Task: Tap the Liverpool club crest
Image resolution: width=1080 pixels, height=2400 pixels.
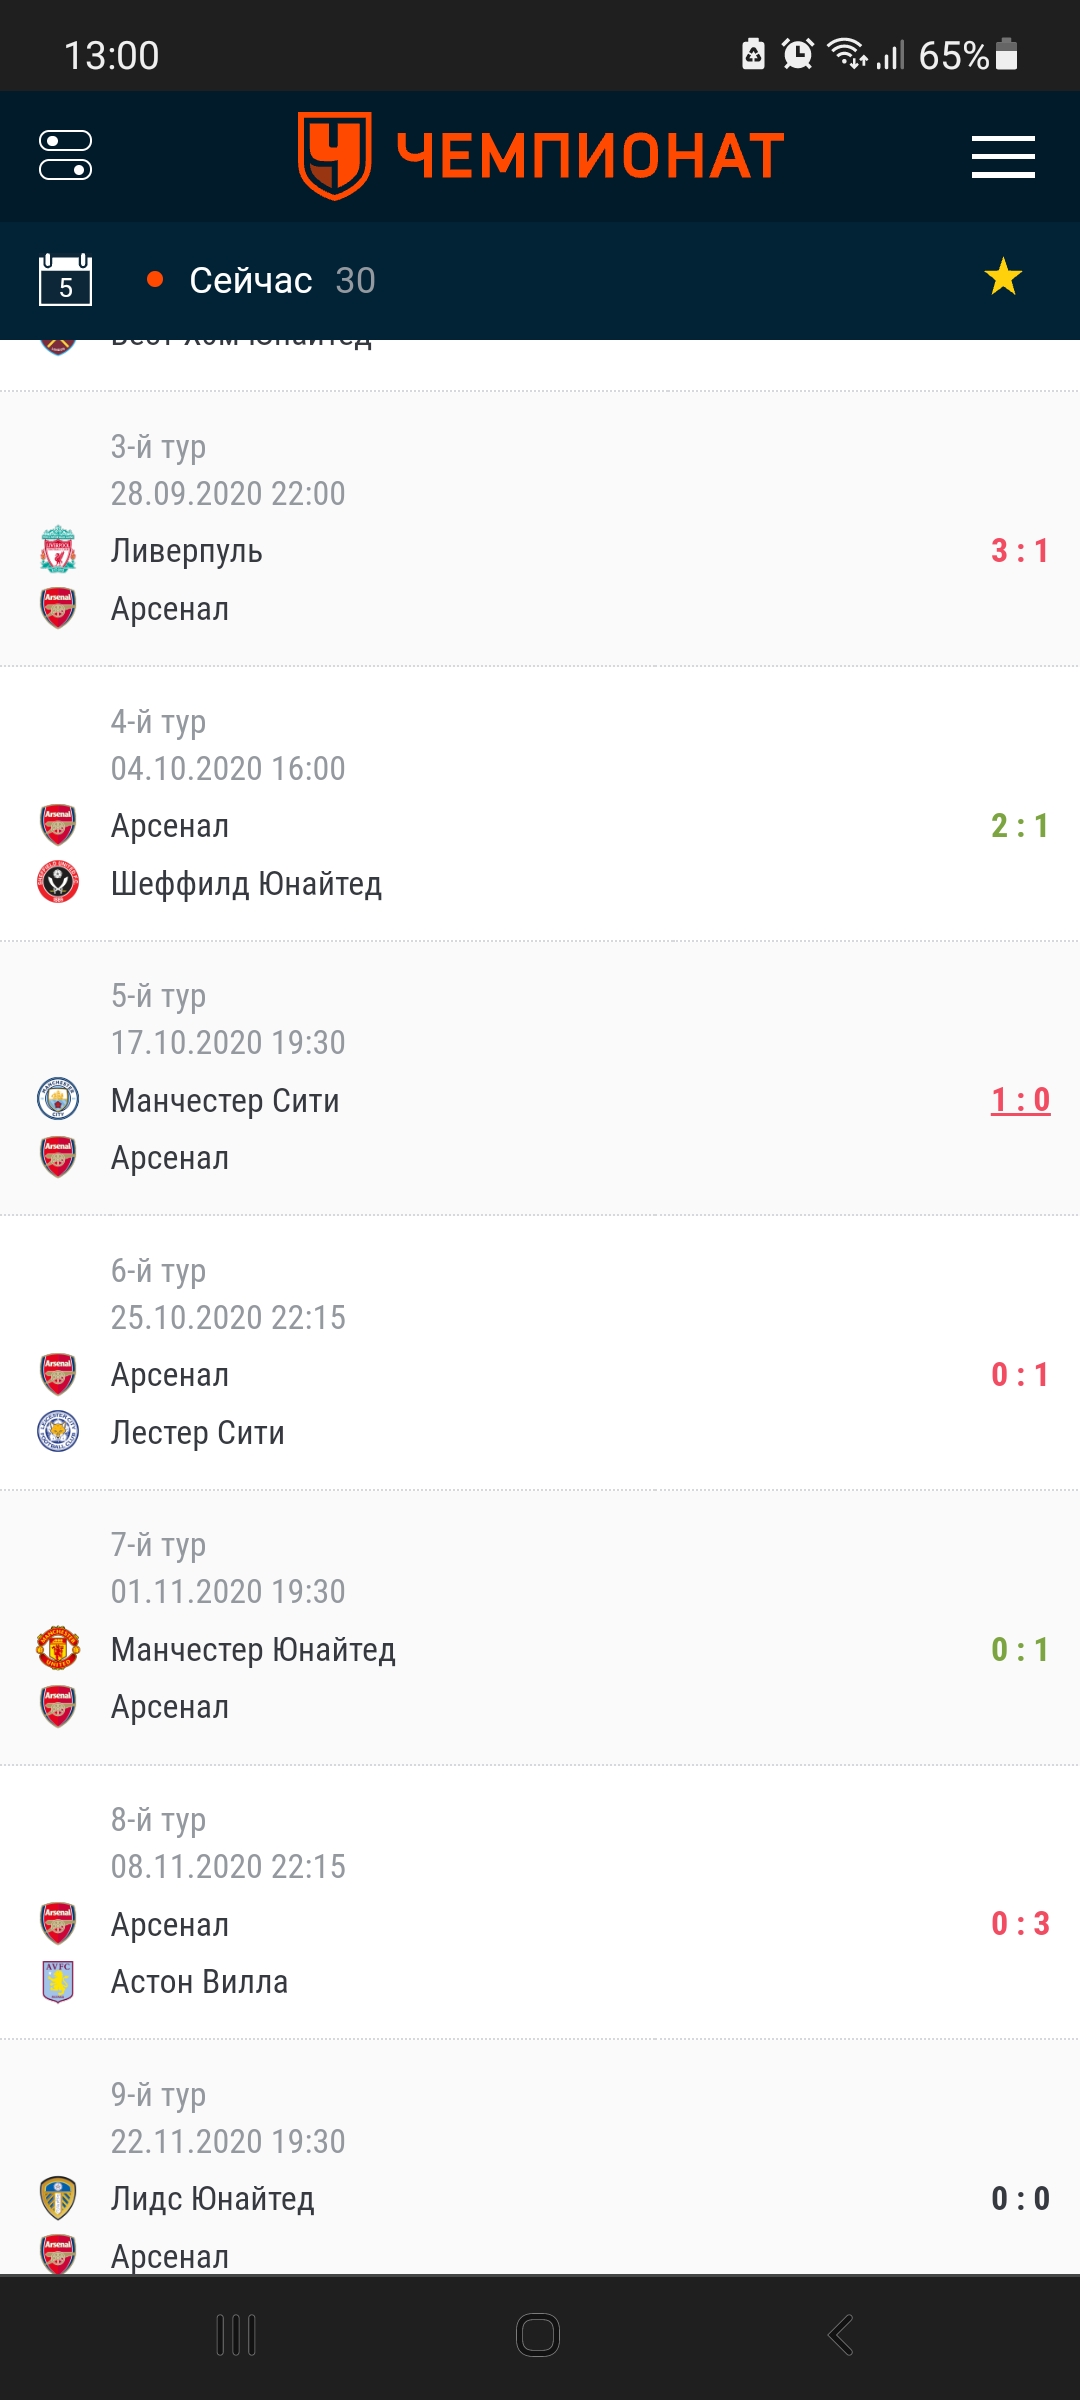Action: [58, 550]
